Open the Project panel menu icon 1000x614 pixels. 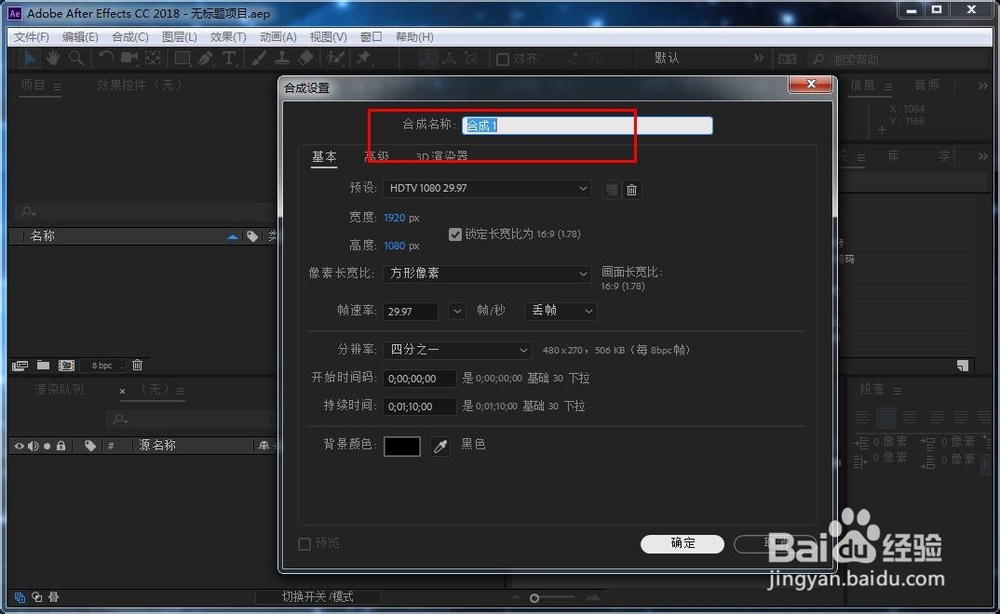click(57, 86)
